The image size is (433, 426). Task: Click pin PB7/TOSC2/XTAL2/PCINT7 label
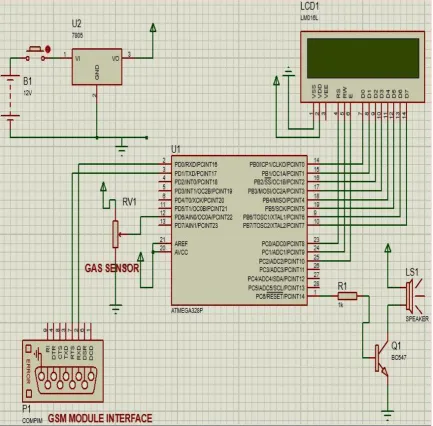click(274, 226)
